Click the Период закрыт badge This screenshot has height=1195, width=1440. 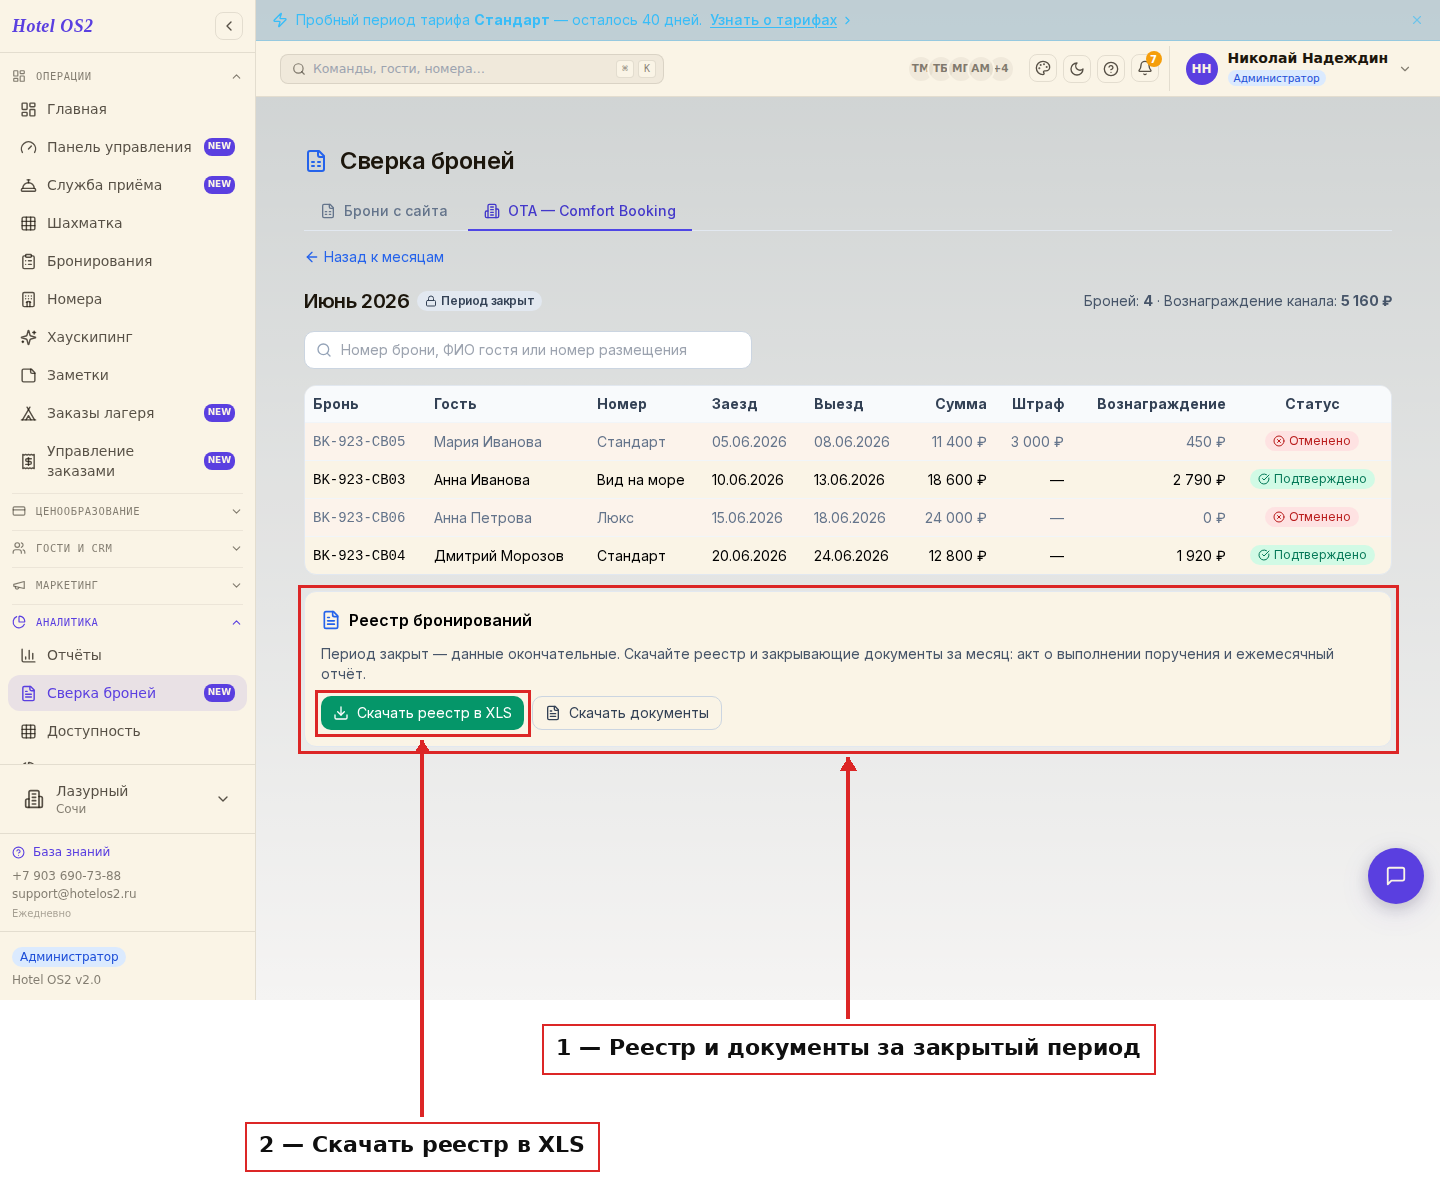click(480, 301)
